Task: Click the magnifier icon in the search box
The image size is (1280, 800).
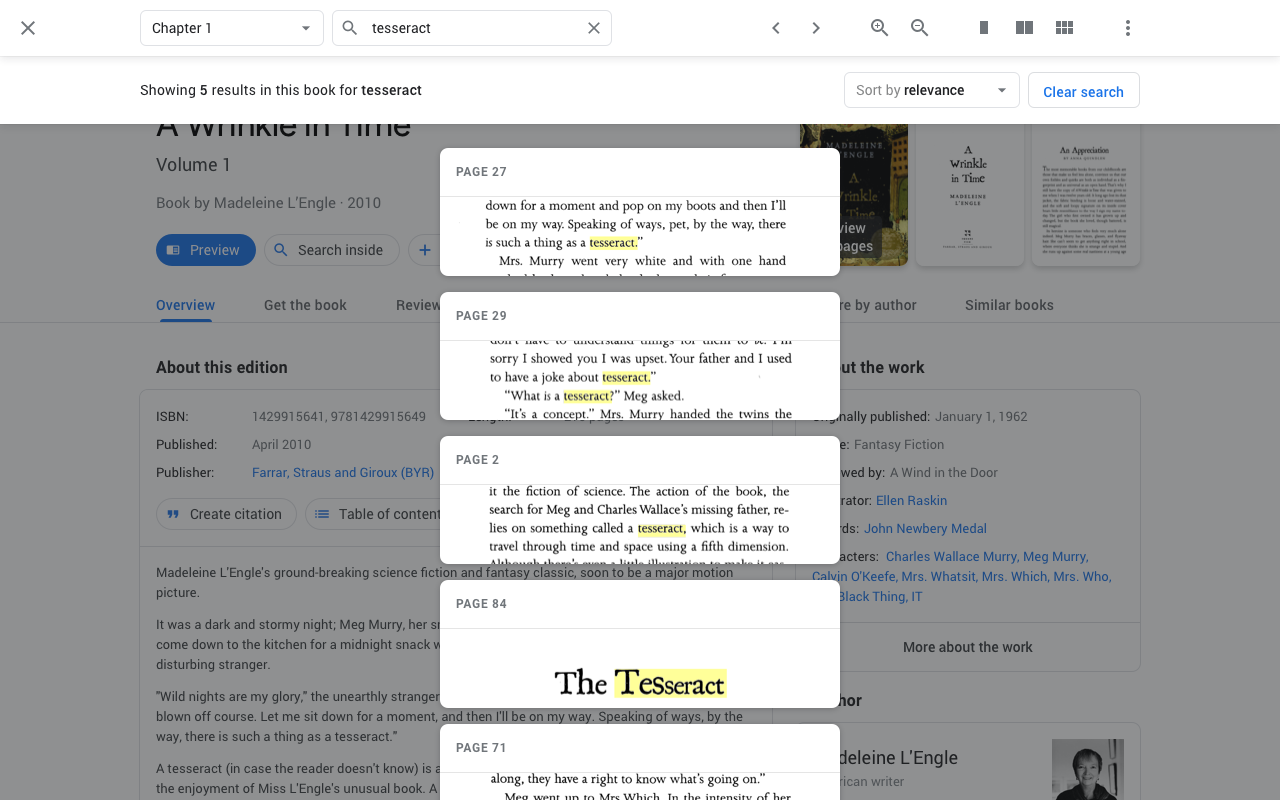Action: [x=349, y=28]
